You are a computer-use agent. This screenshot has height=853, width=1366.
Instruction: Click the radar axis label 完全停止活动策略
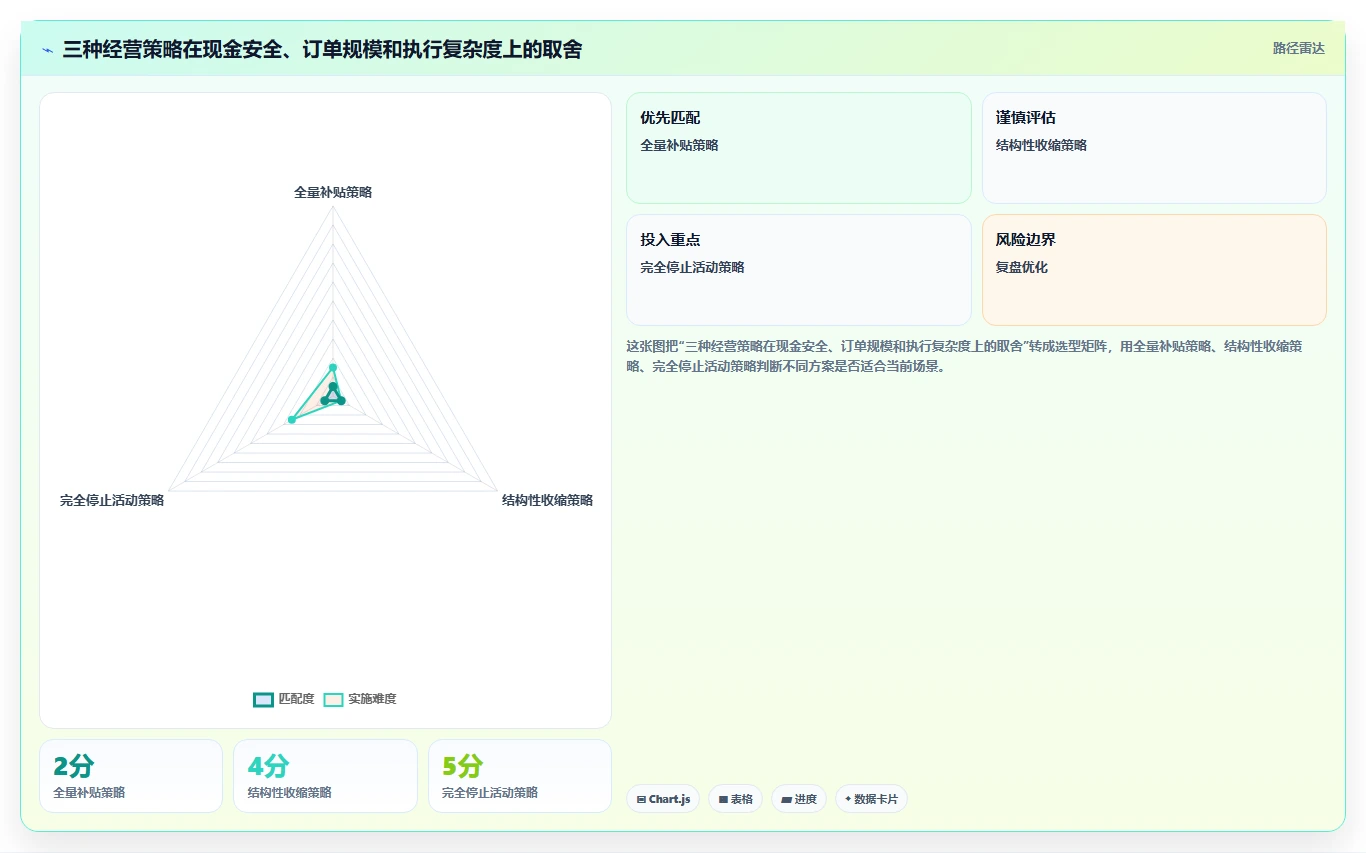tap(112, 500)
